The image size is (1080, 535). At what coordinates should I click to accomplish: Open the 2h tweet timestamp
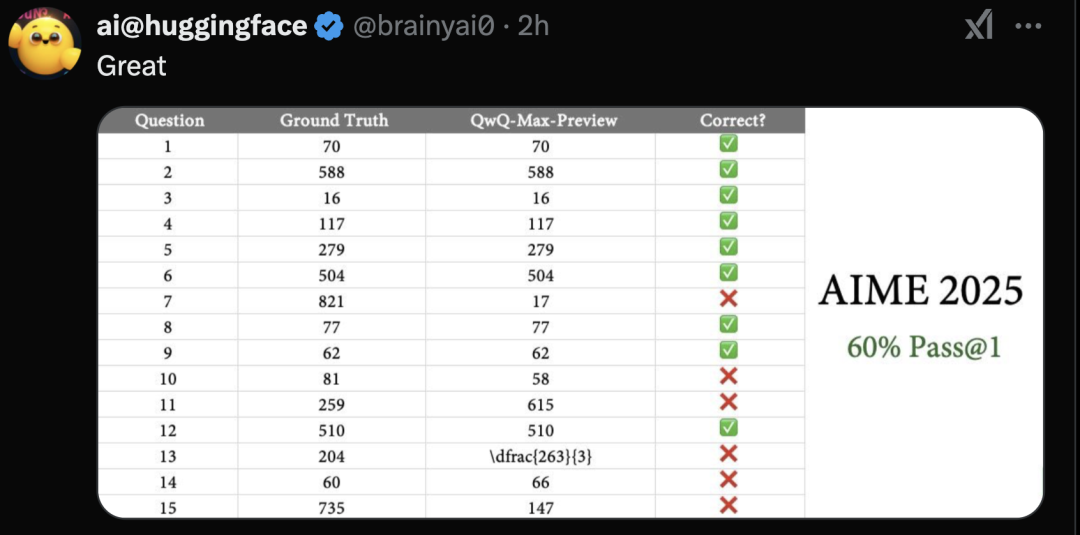533,26
